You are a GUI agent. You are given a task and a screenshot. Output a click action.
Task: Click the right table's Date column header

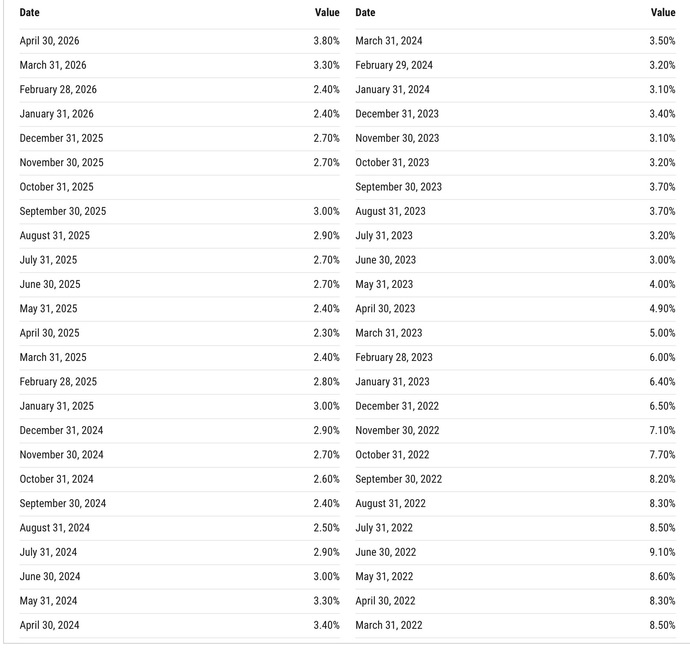tap(365, 12)
